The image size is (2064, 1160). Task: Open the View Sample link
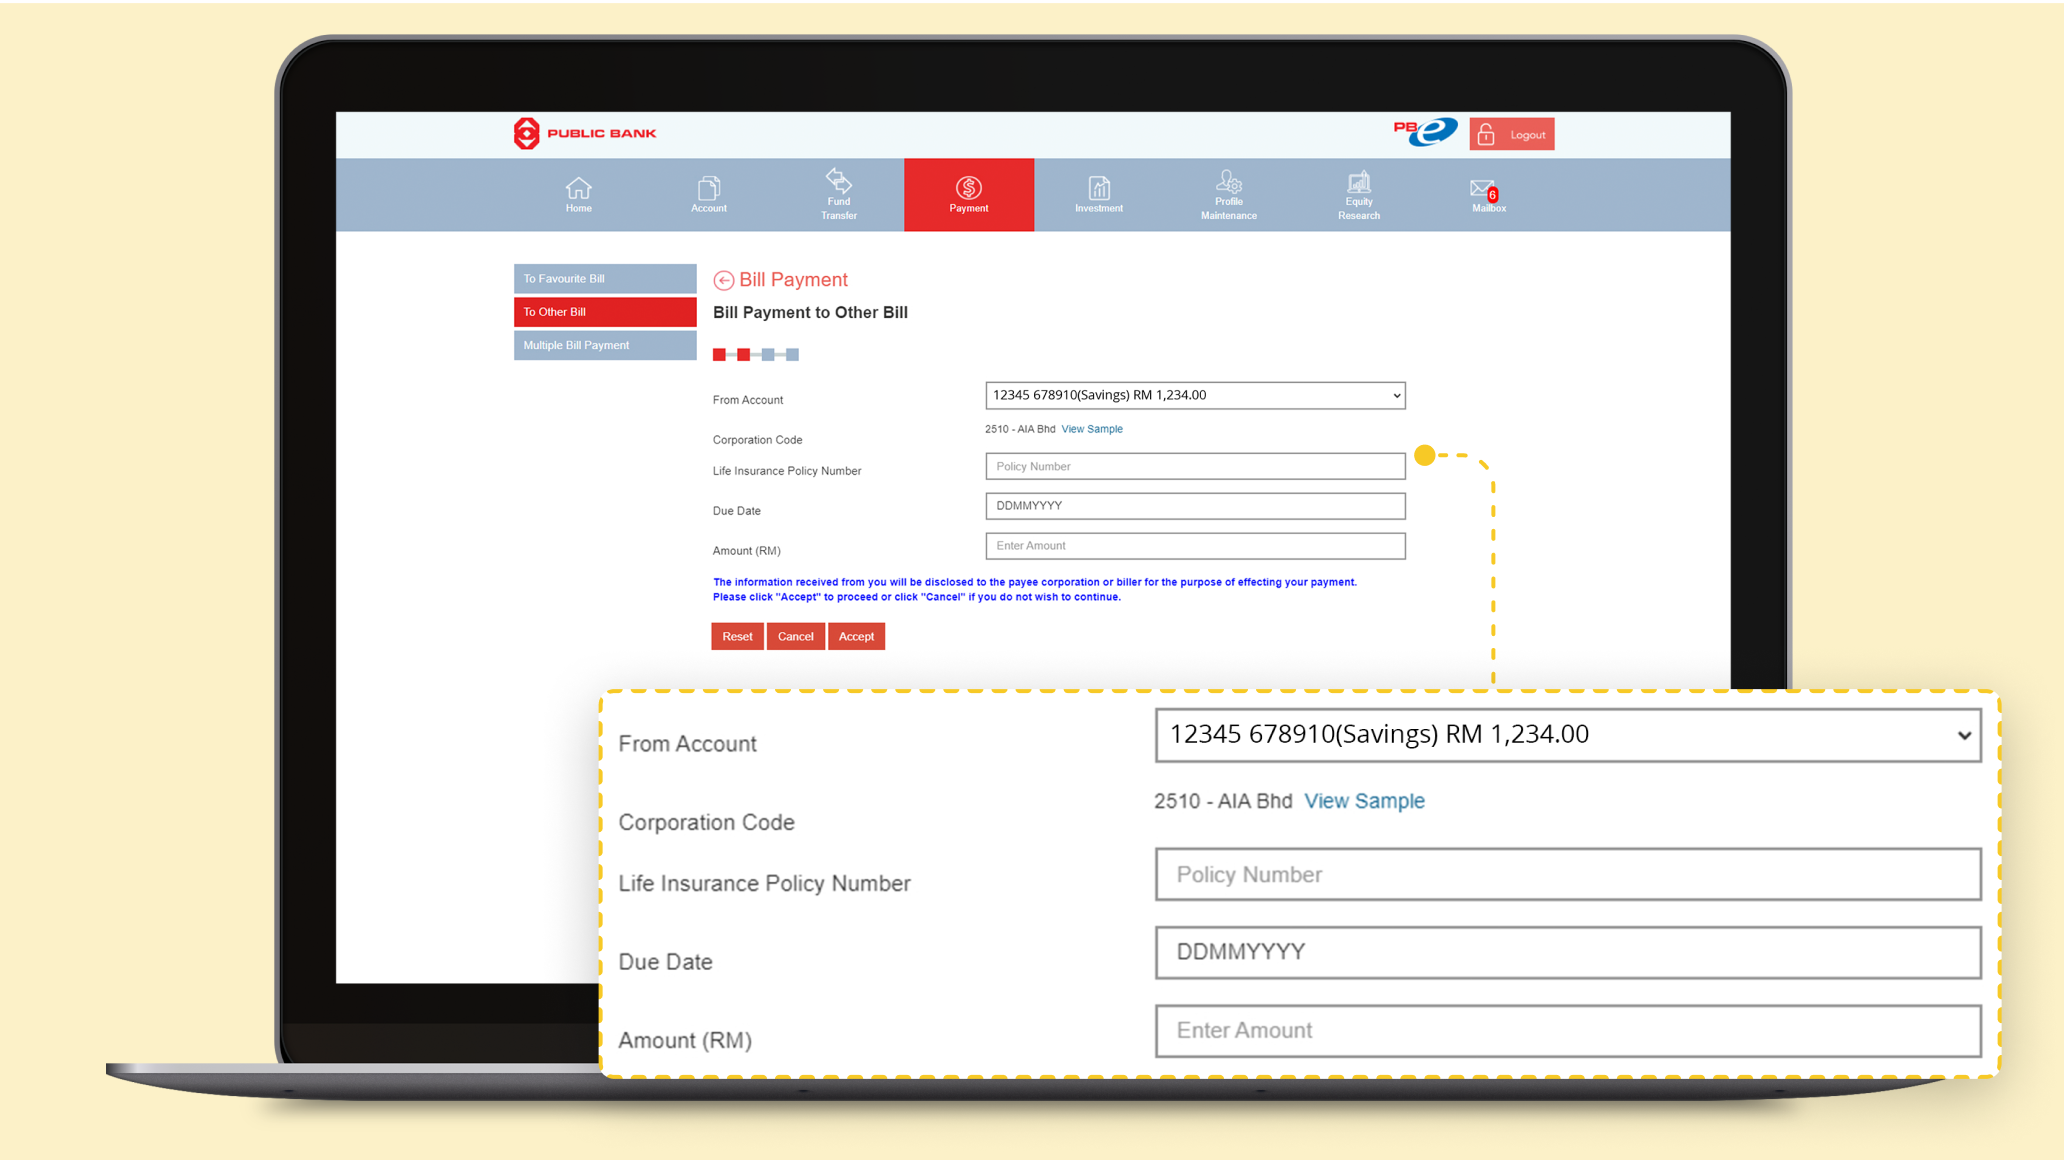click(x=1092, y=428)
